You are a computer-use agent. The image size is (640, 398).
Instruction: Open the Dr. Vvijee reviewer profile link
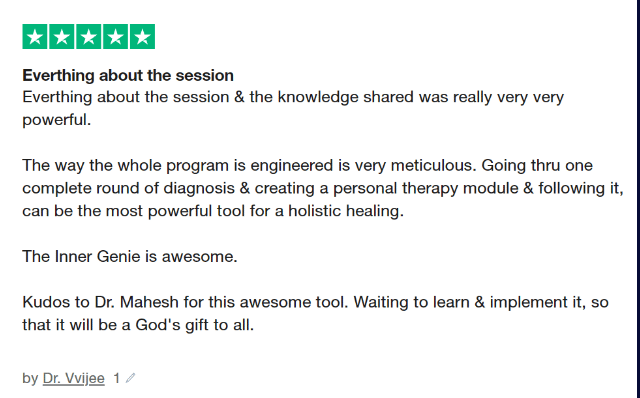(73, 378)
